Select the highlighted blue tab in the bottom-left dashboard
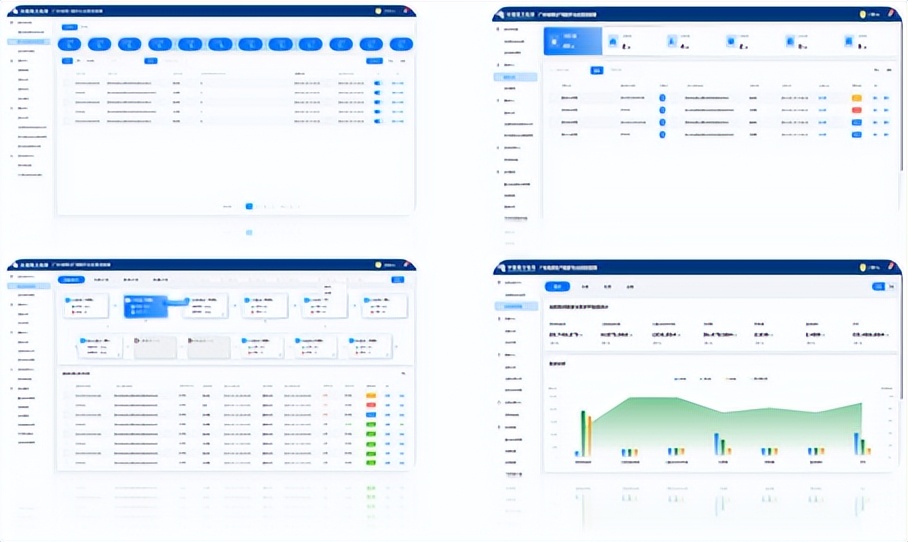The height and width of the screenshot is (542, 908). (x=71, y=280)
